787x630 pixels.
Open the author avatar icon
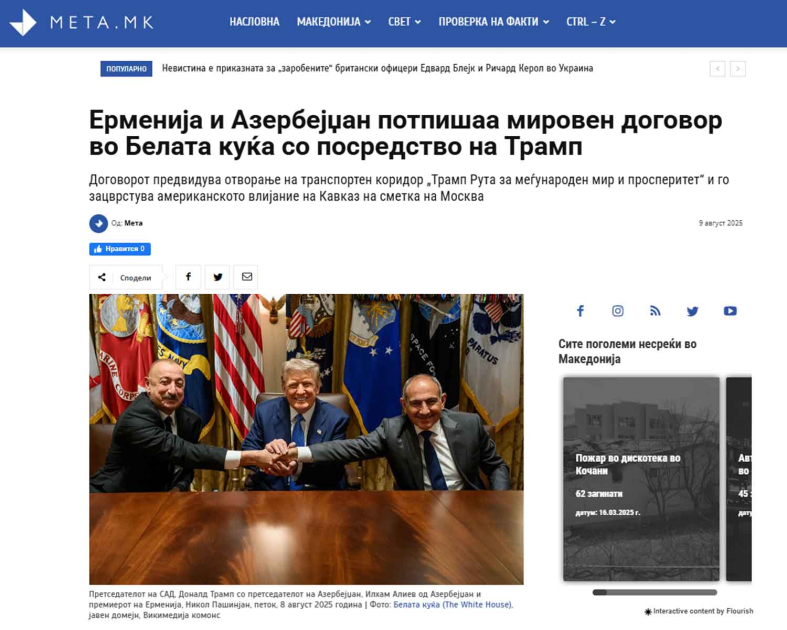(98, 223)
